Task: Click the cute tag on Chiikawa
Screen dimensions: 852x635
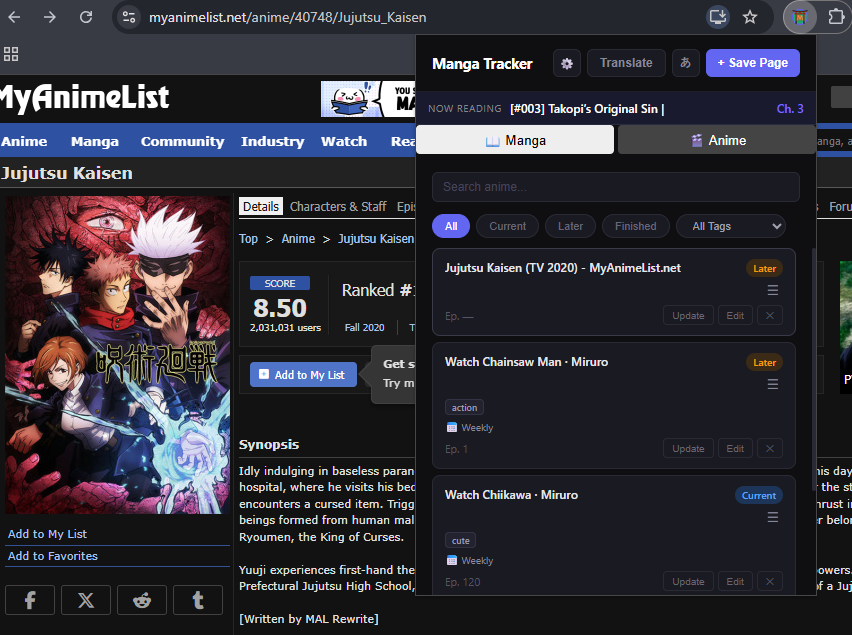Action: [460, 540]
